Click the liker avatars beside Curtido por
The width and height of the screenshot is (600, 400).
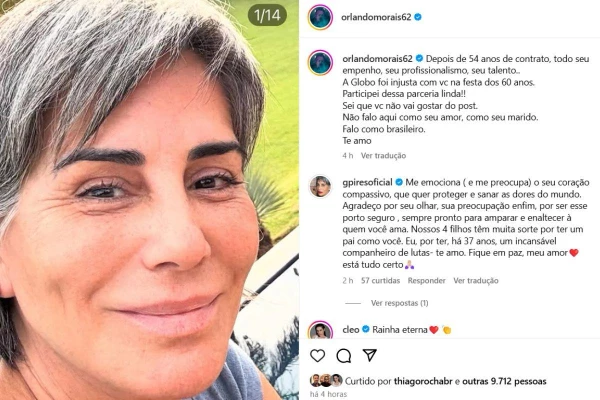click(x=326, y=380)
